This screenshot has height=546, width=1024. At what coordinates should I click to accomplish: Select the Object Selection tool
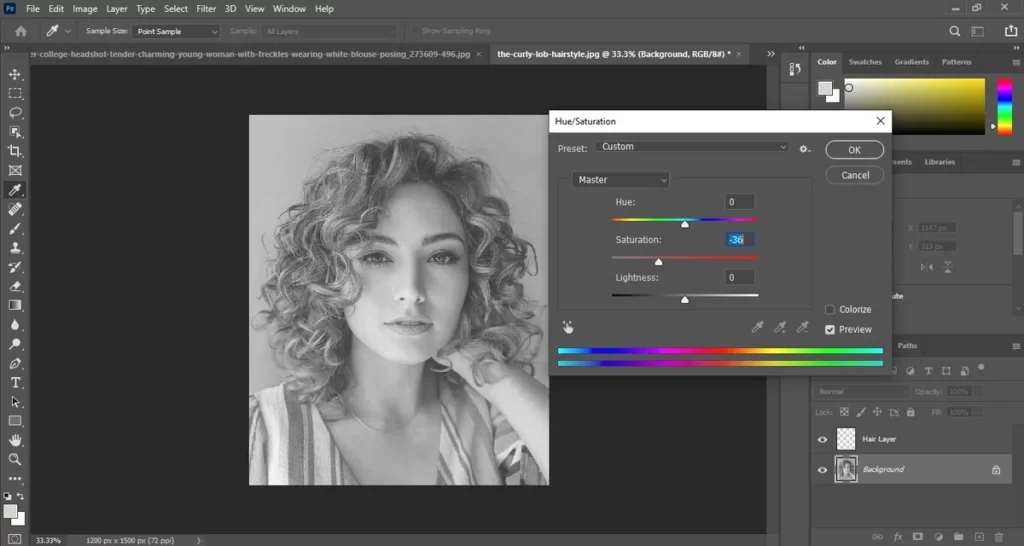click(x=15, y=132)
